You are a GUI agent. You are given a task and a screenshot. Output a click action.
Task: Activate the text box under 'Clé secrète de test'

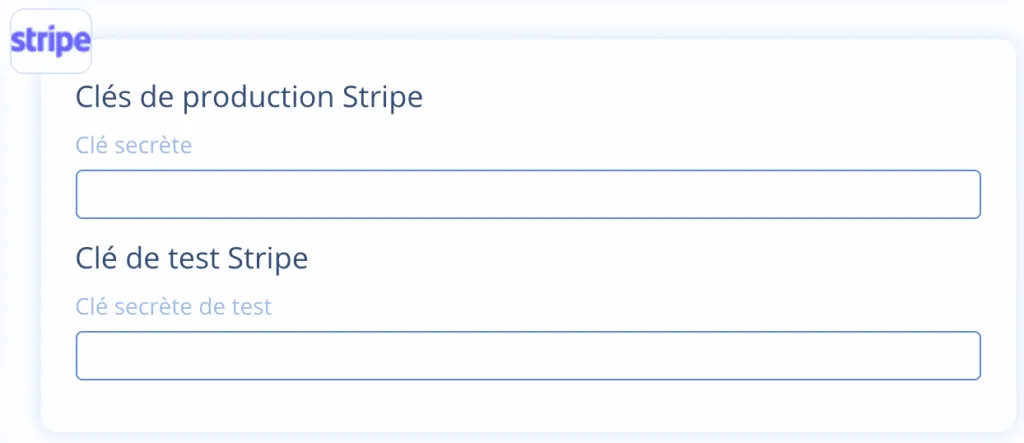coord(528,355)
